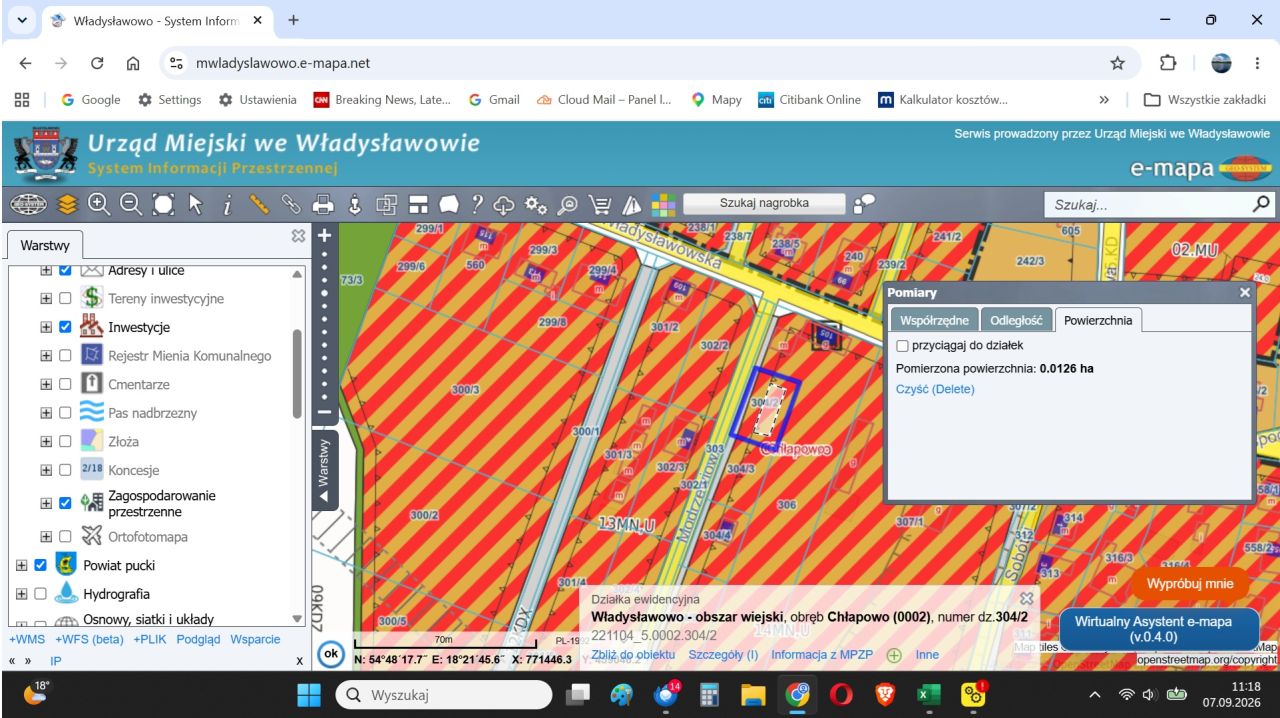Select the polygon shape tool
This screenshot has height=718, width=1280.
pos(449,204)
